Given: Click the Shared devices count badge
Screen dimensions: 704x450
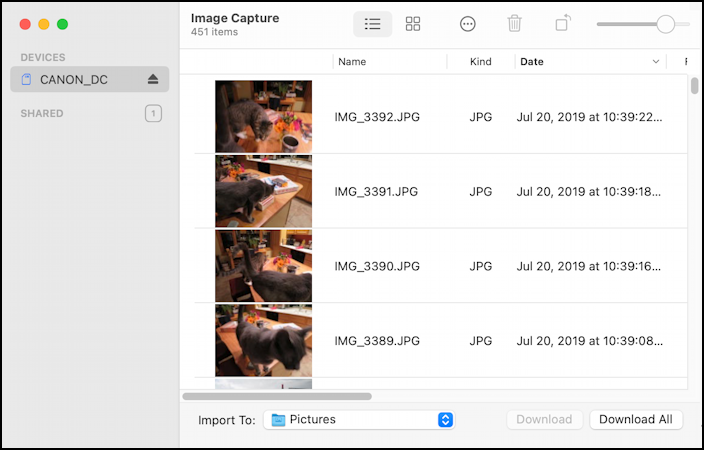Looking at the screenshot, I should click(x=153, y=114).
